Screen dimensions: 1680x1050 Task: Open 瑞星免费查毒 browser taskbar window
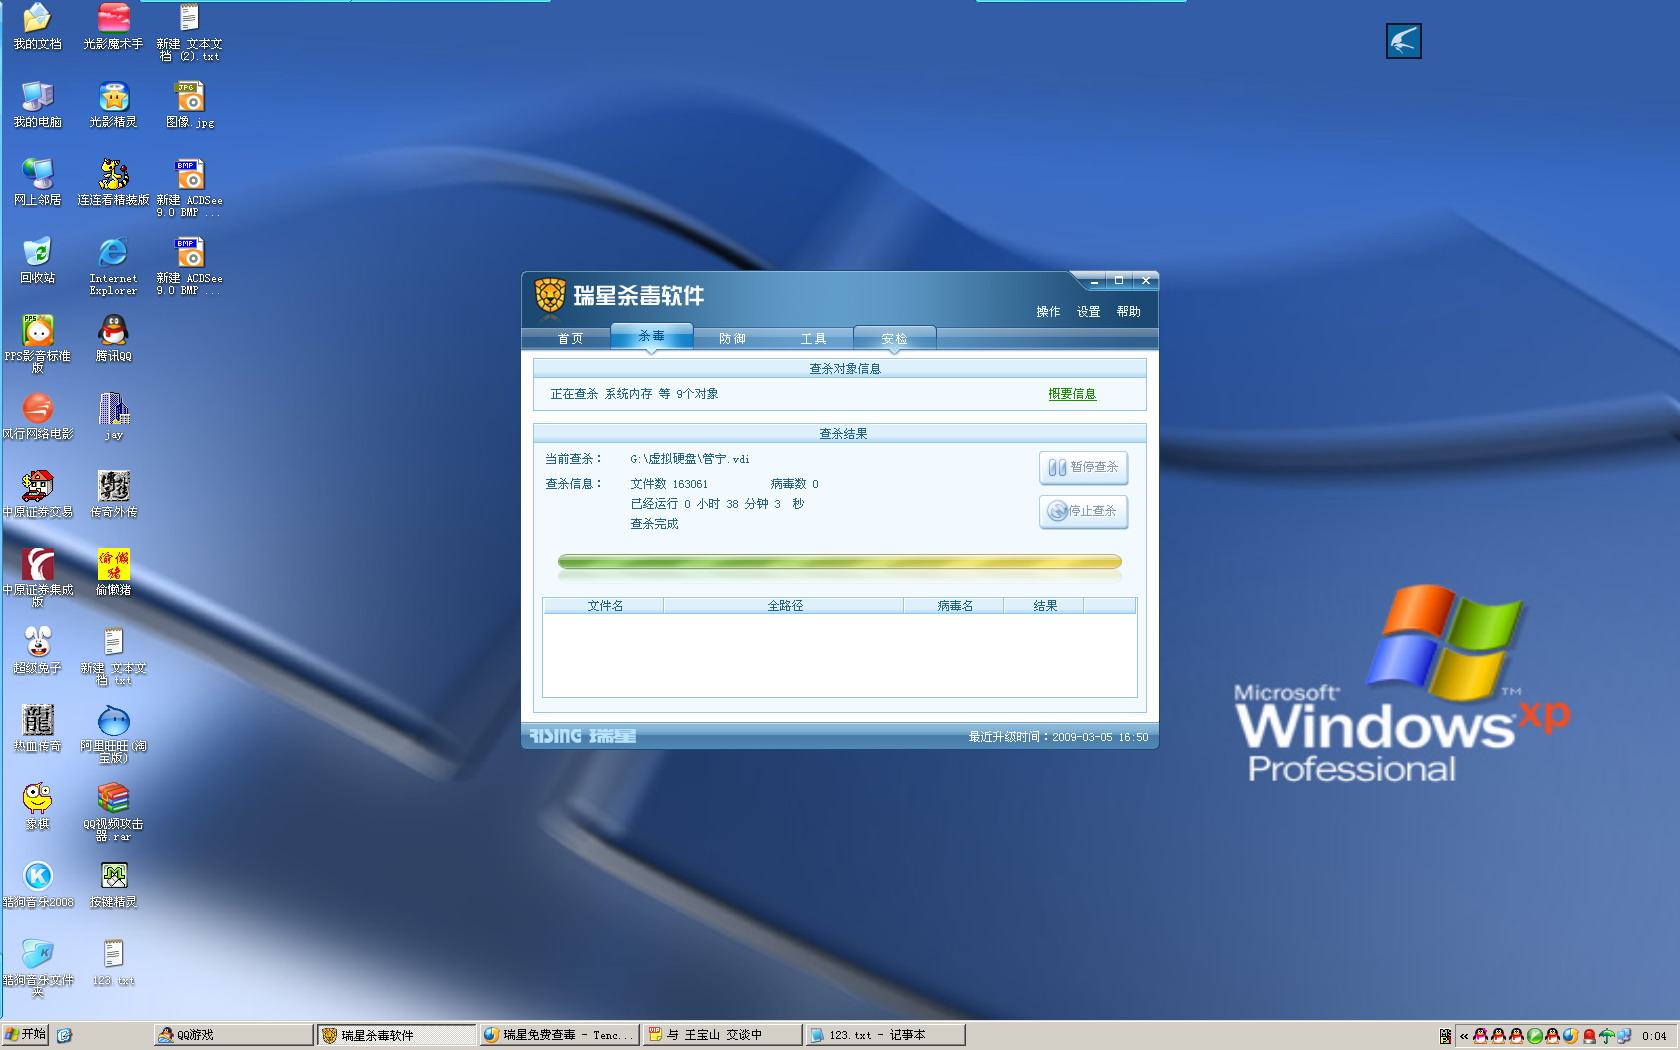(x=559, y=1035)
